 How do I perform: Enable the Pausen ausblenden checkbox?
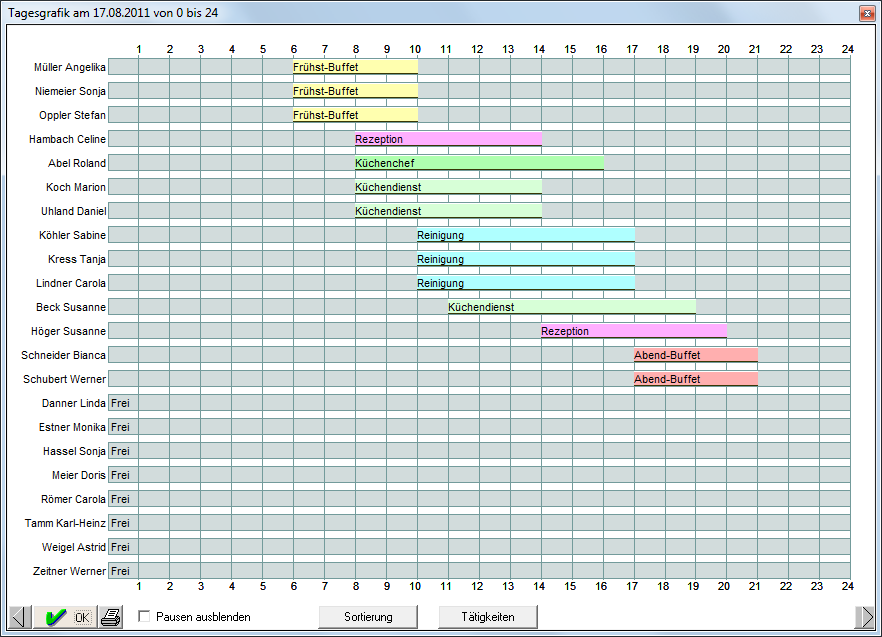144,617
